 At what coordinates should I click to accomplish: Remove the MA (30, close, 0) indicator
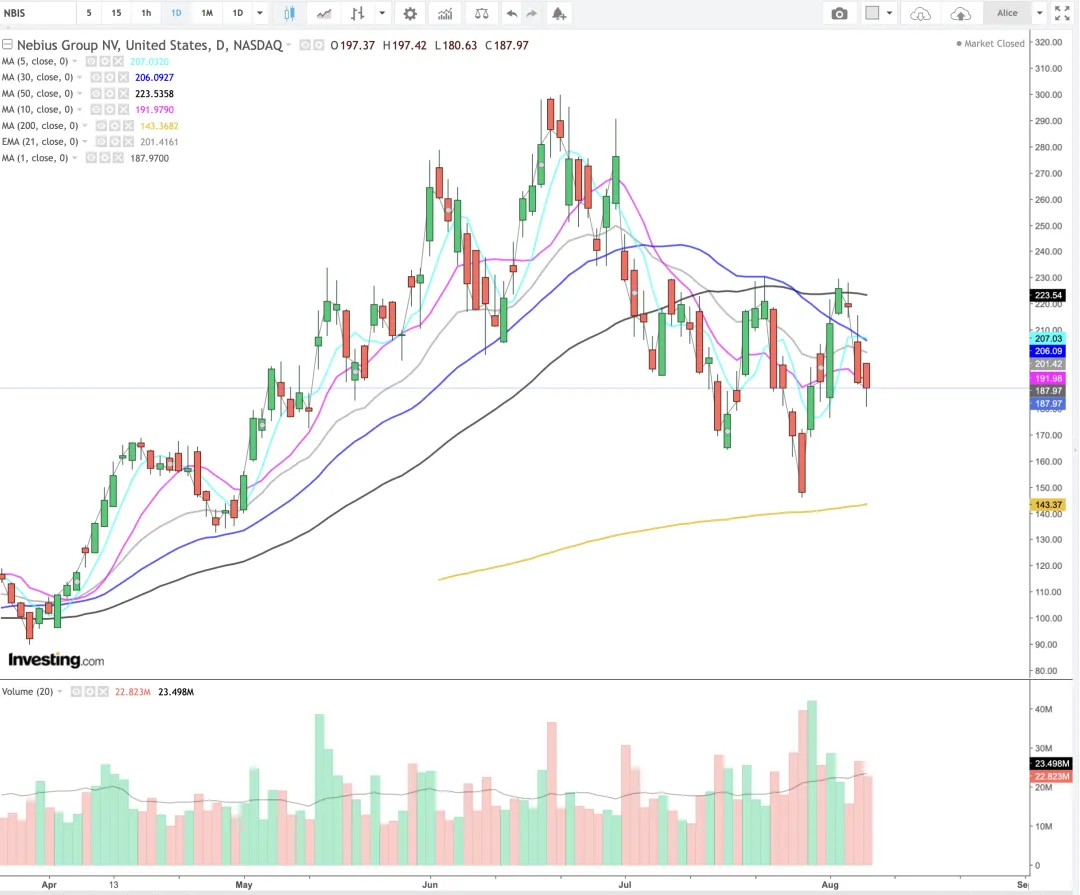point(123,77)
